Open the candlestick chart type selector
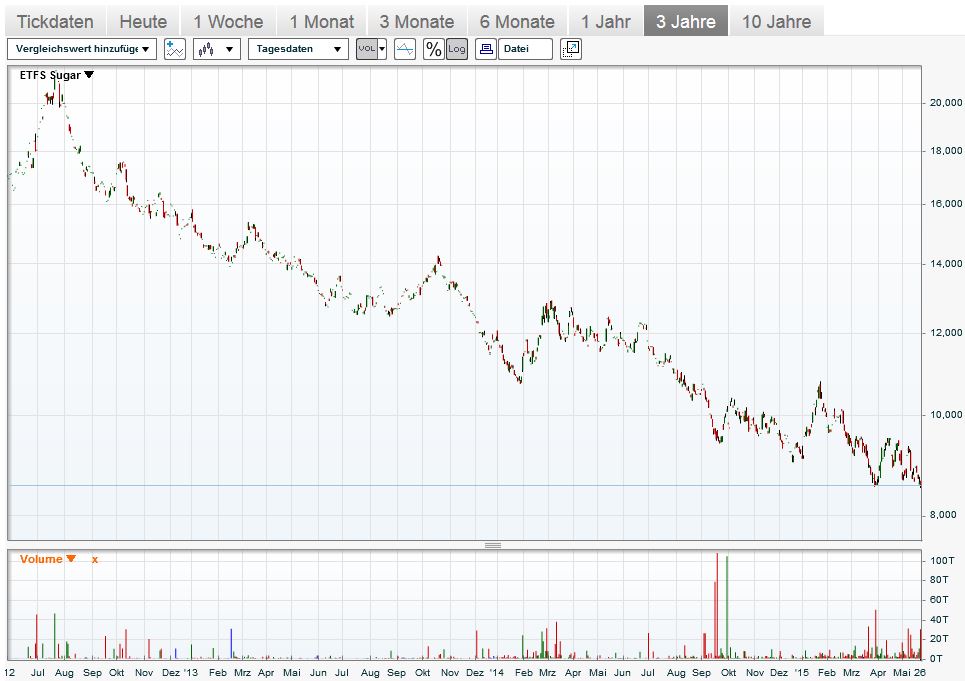Viewport: 965px width, 681px height. (x=217, y=49)
